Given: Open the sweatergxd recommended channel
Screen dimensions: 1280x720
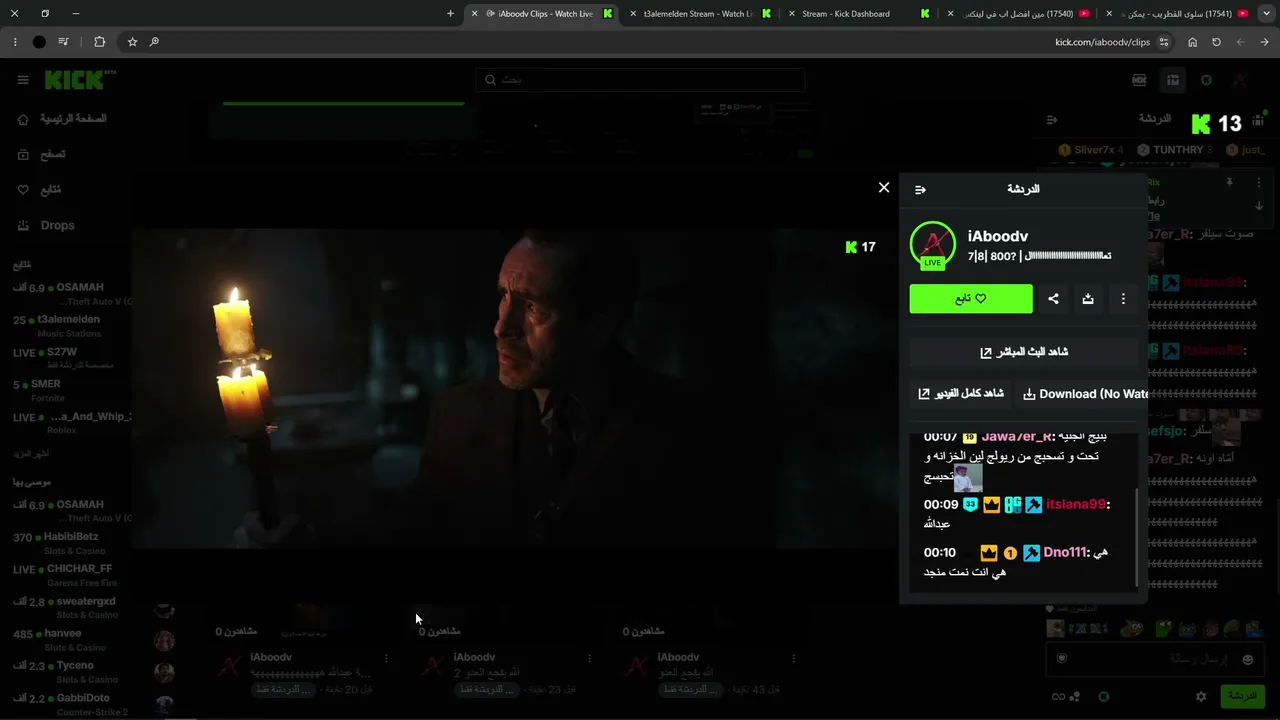Looking at the screenshot, I should (66, 608).
